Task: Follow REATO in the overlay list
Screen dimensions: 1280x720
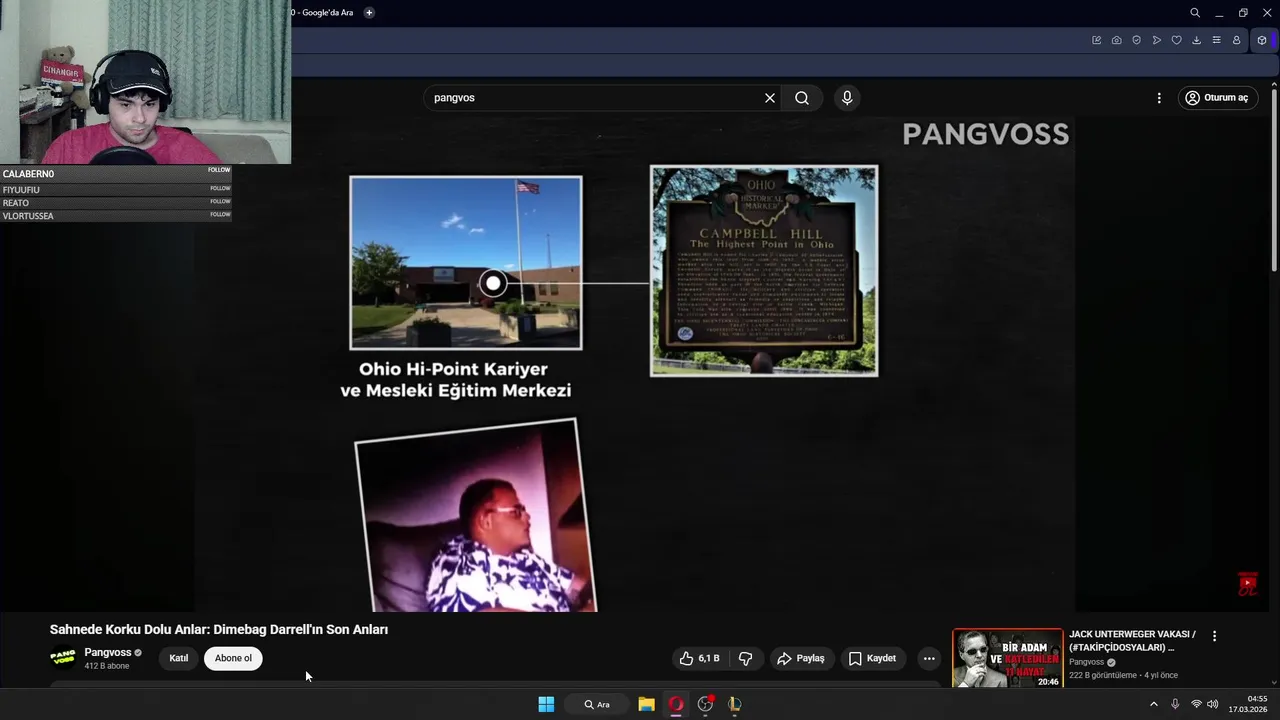Action: click(219, 201)
